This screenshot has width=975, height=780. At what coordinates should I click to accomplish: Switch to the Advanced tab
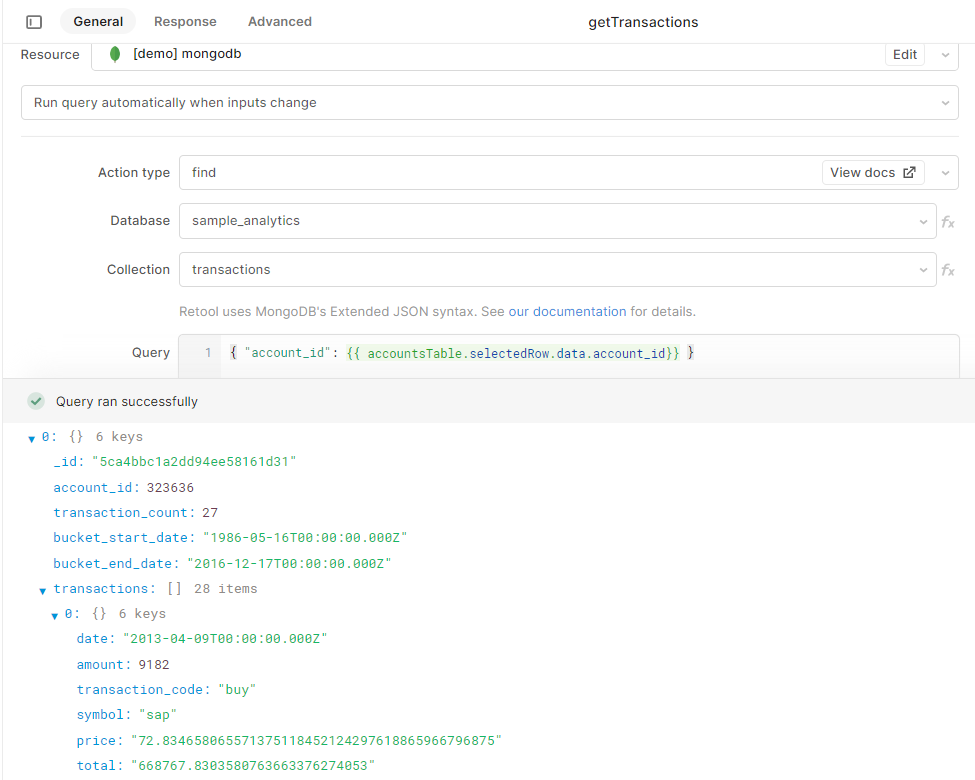tap(280, 22)
